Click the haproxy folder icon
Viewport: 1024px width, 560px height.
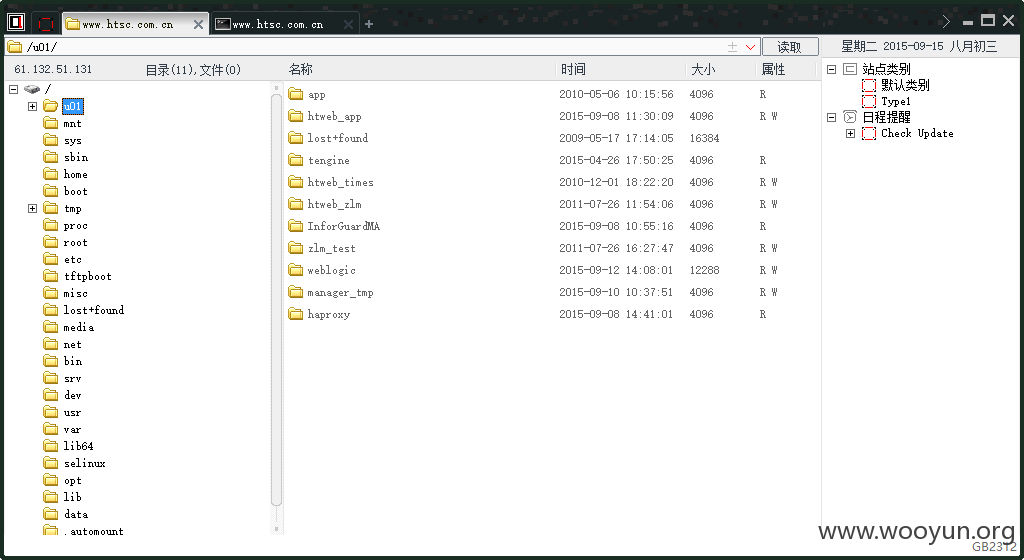pos(296,314)
